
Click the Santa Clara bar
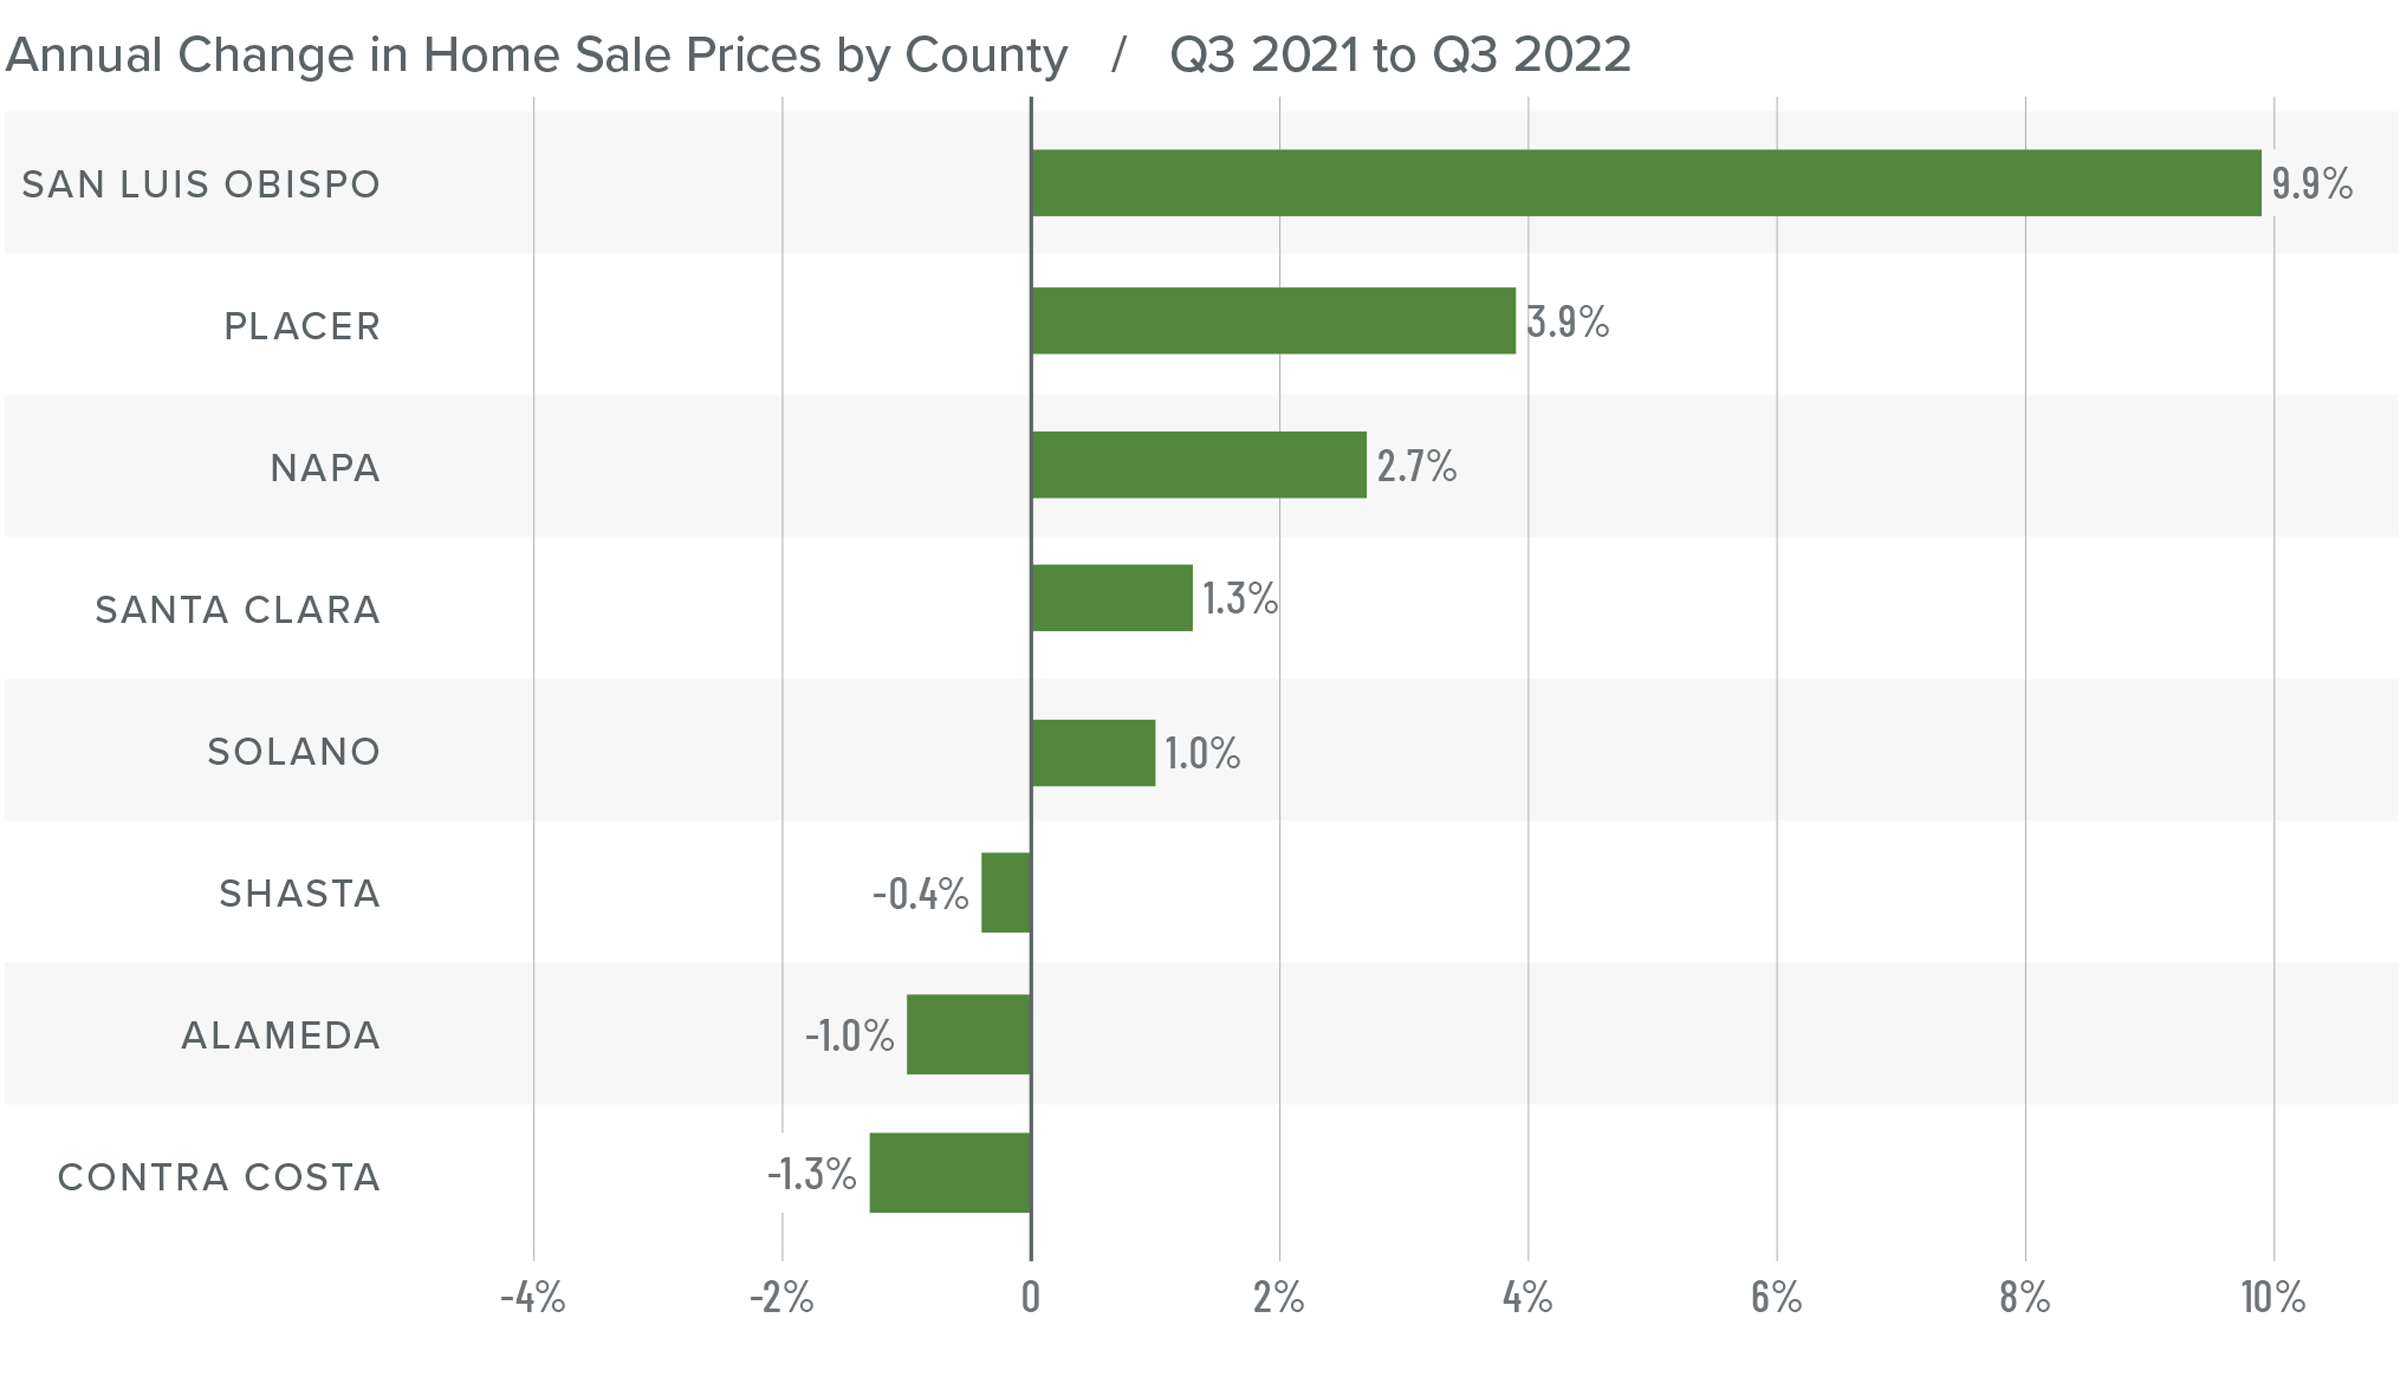(x=1111, y=598)
